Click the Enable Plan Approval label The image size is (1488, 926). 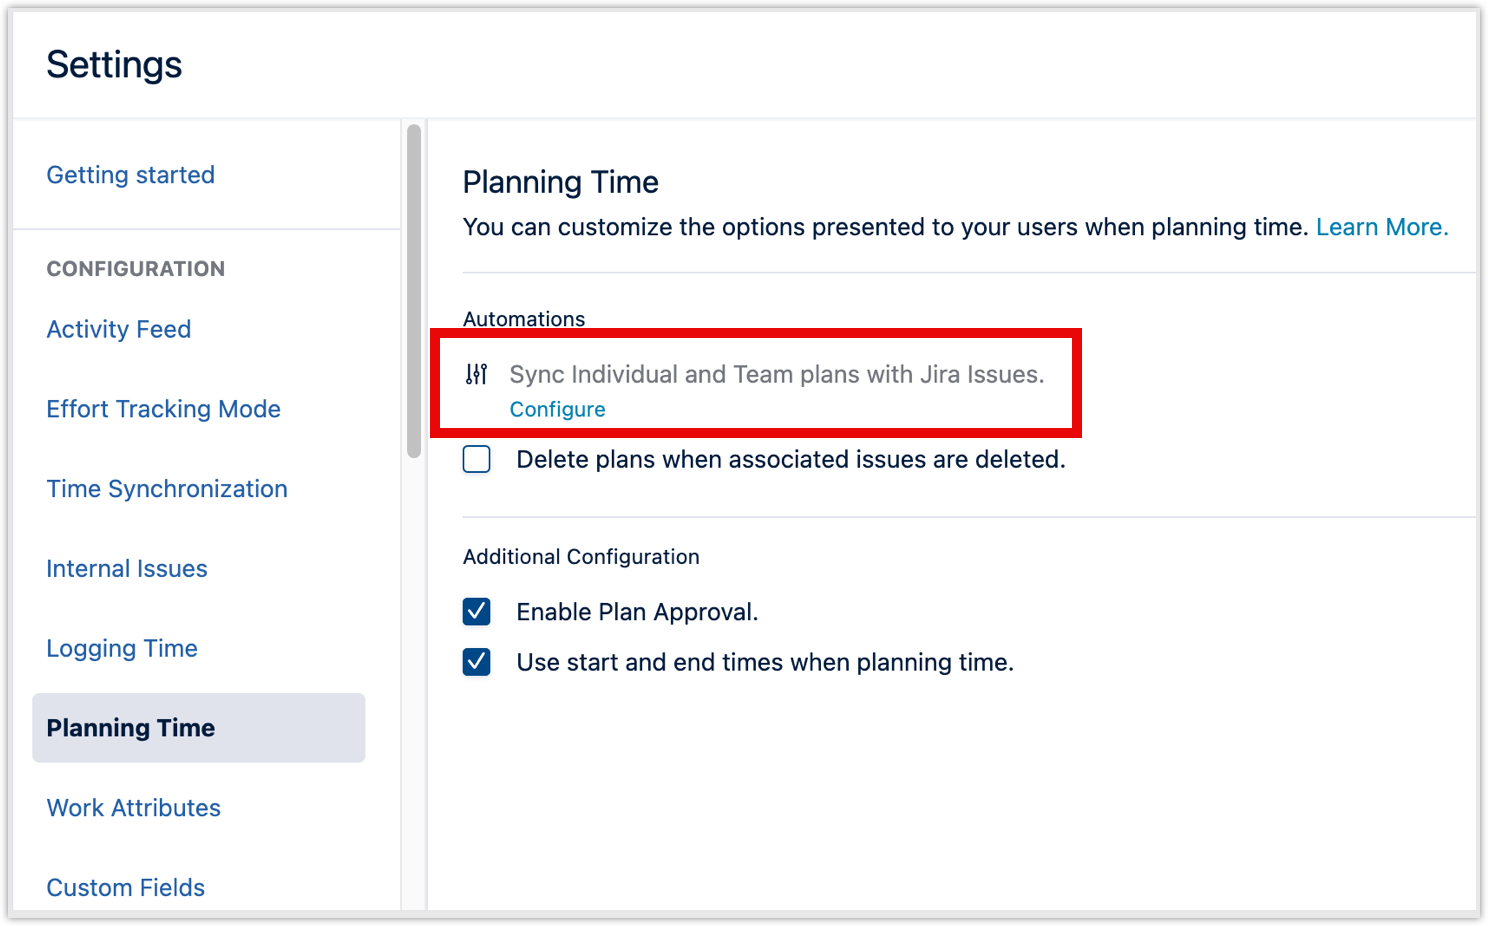click(x=637, y=612)
